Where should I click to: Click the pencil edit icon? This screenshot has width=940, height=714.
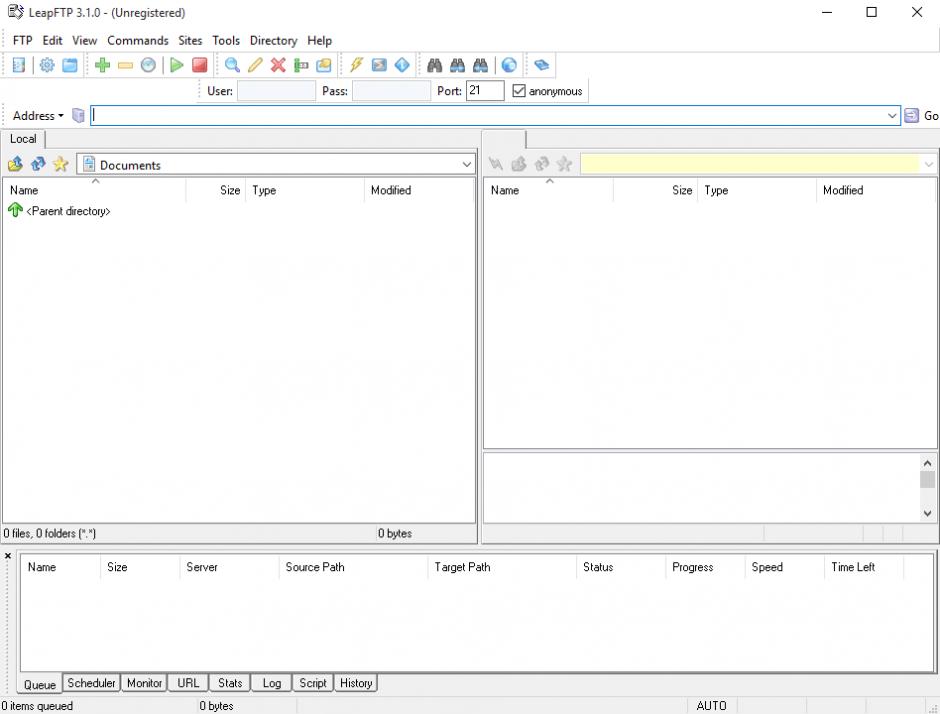(x=255, y=65)
